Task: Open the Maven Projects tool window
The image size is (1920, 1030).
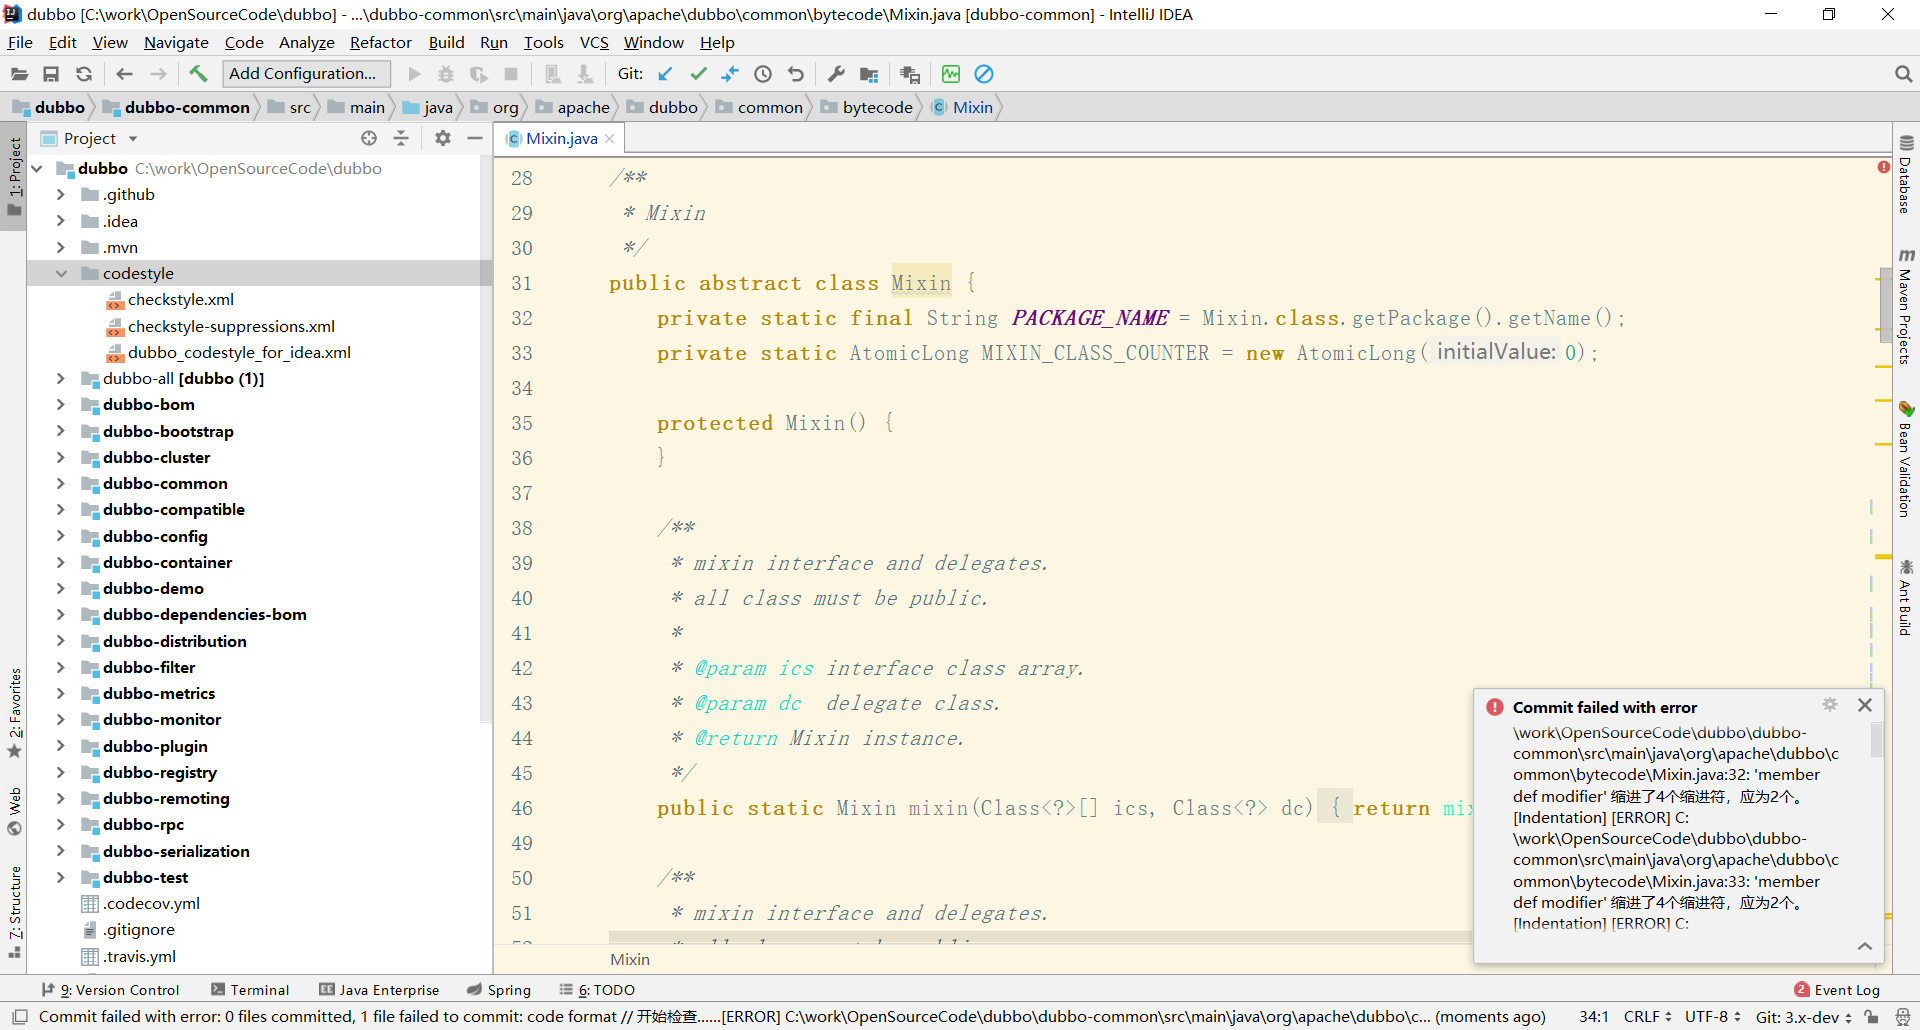Action: click(x=1906, y=306)
